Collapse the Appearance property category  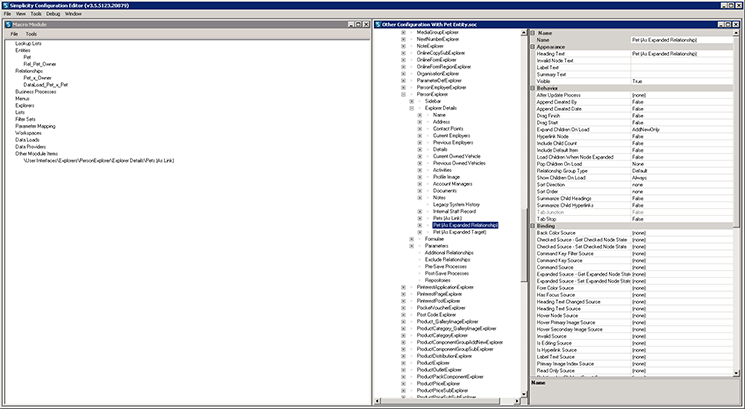(533, 47)
